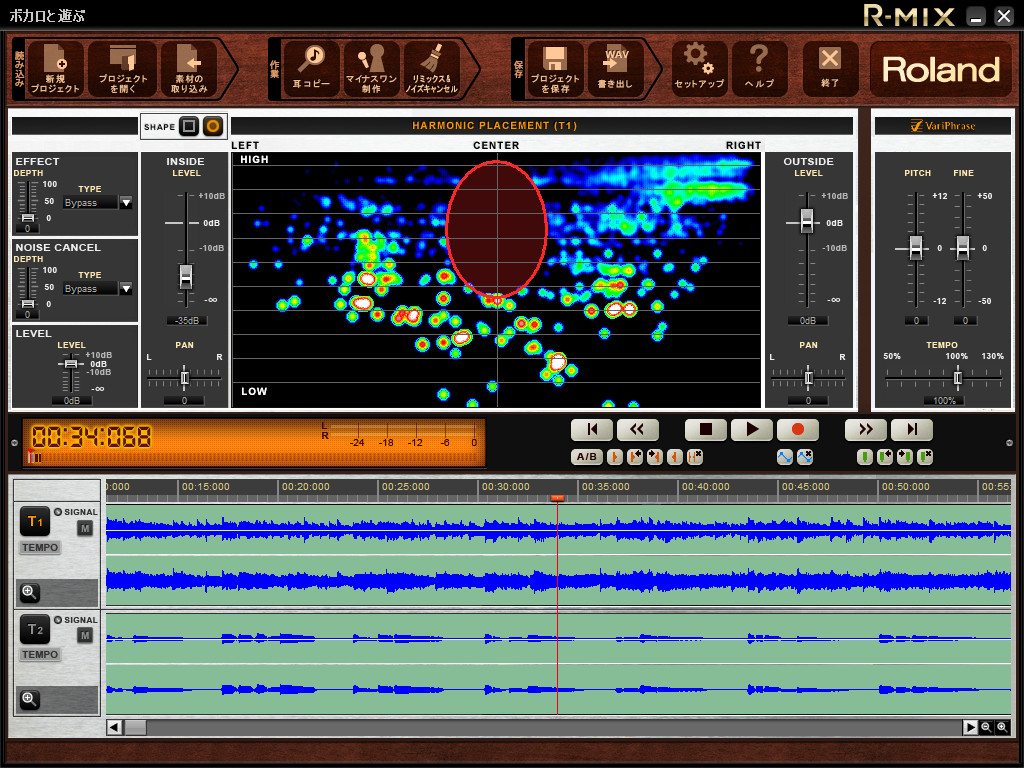Zoom out timeline with minus magnifier
The height and width of the screenshot is (768, 1024).
pos(986,727)
